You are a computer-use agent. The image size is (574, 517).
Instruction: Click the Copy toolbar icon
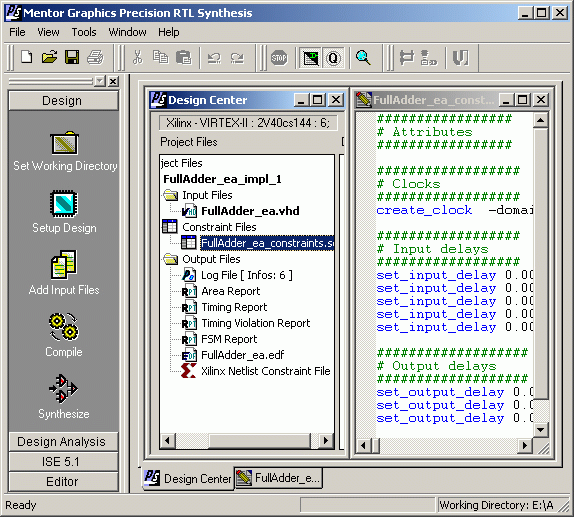(x=160, y=57)
